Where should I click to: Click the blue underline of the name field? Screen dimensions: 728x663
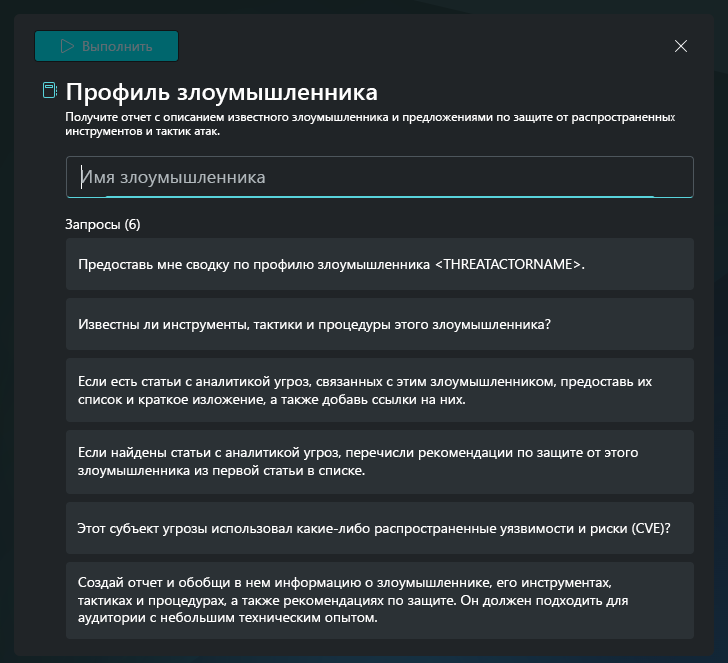point(380,197)
